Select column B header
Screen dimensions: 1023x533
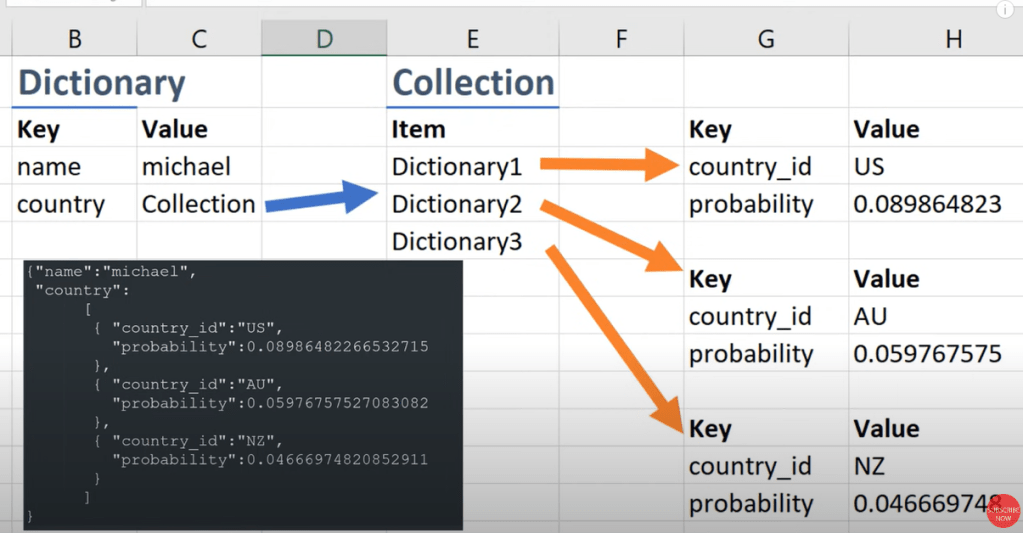pyautogui.click(x=74, y=39)
